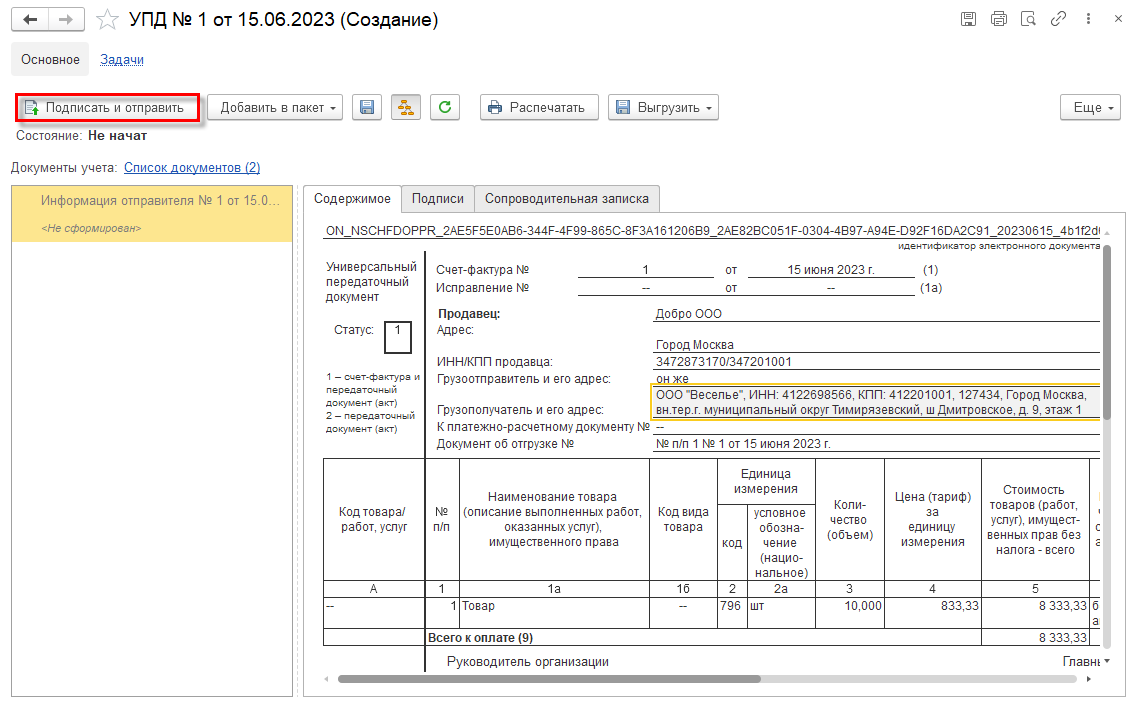
Task: Click 'Распечатать' button
Action: (x=539, y=107)
